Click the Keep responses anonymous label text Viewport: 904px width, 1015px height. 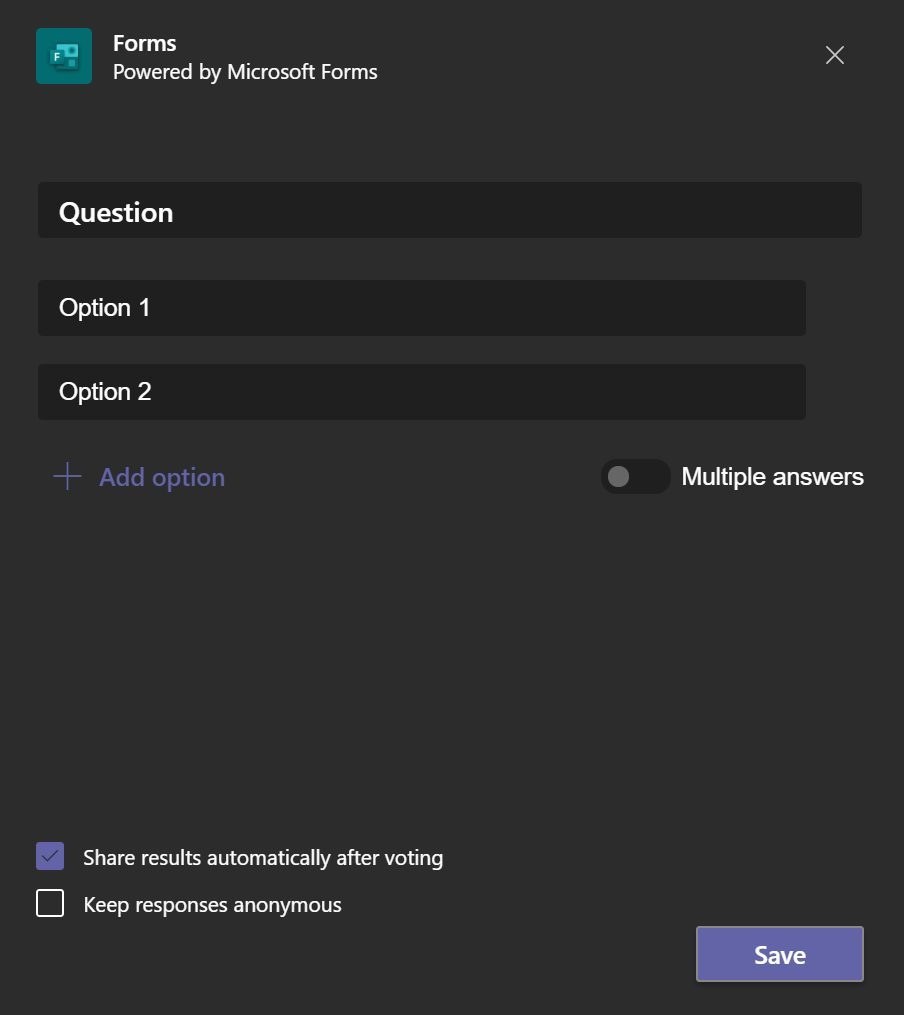212,905
